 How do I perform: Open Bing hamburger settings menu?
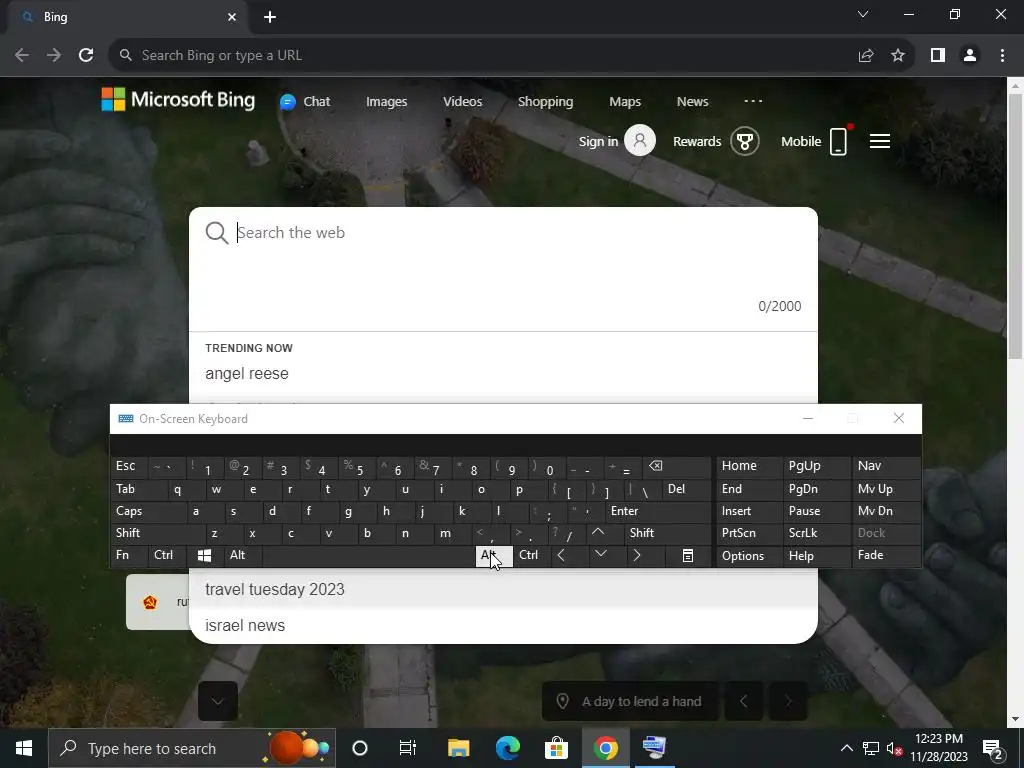coord(880,141)
